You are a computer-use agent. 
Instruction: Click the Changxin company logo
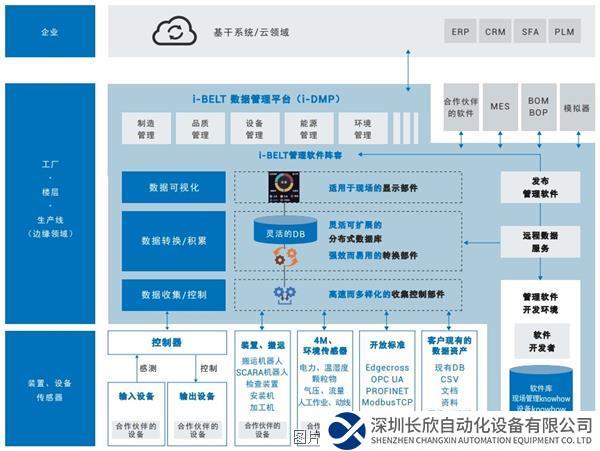coord(346,430)
